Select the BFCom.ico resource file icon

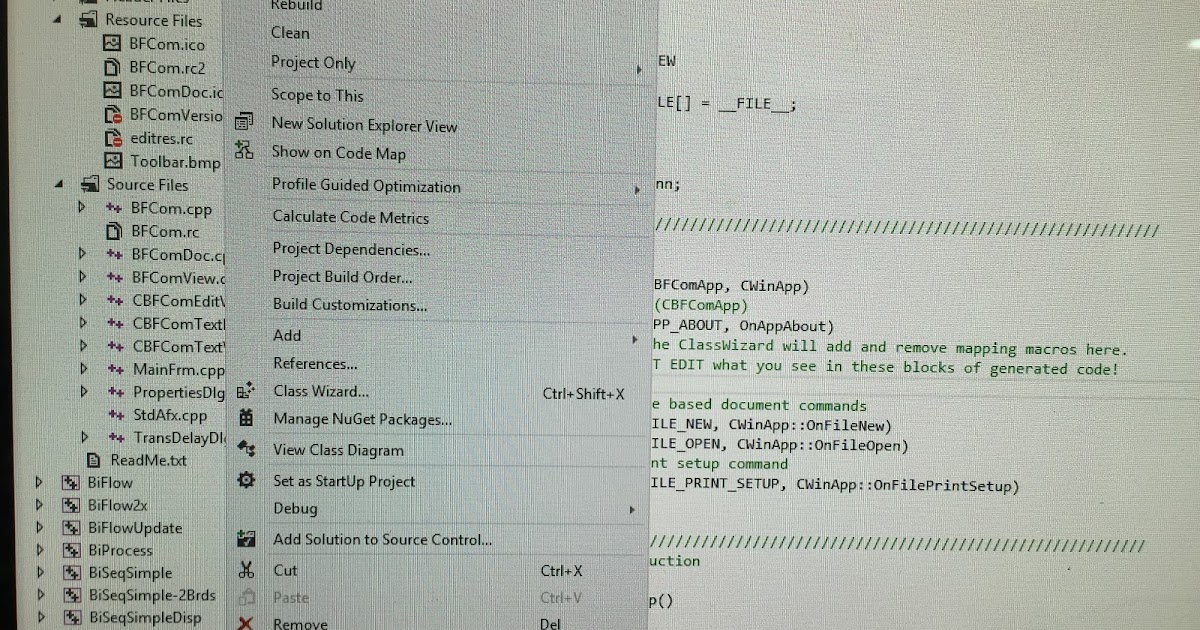110,44
